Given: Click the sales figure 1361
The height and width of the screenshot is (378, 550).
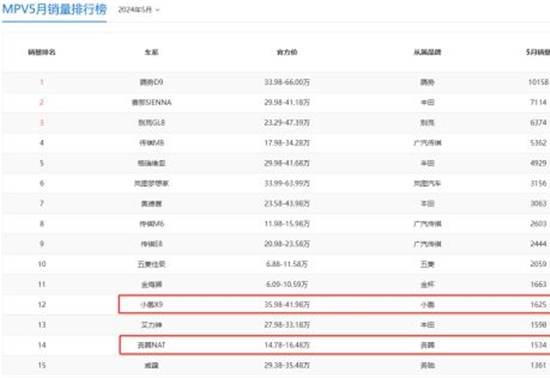Looking at the screenshot, I should click(x=538, y=365).
